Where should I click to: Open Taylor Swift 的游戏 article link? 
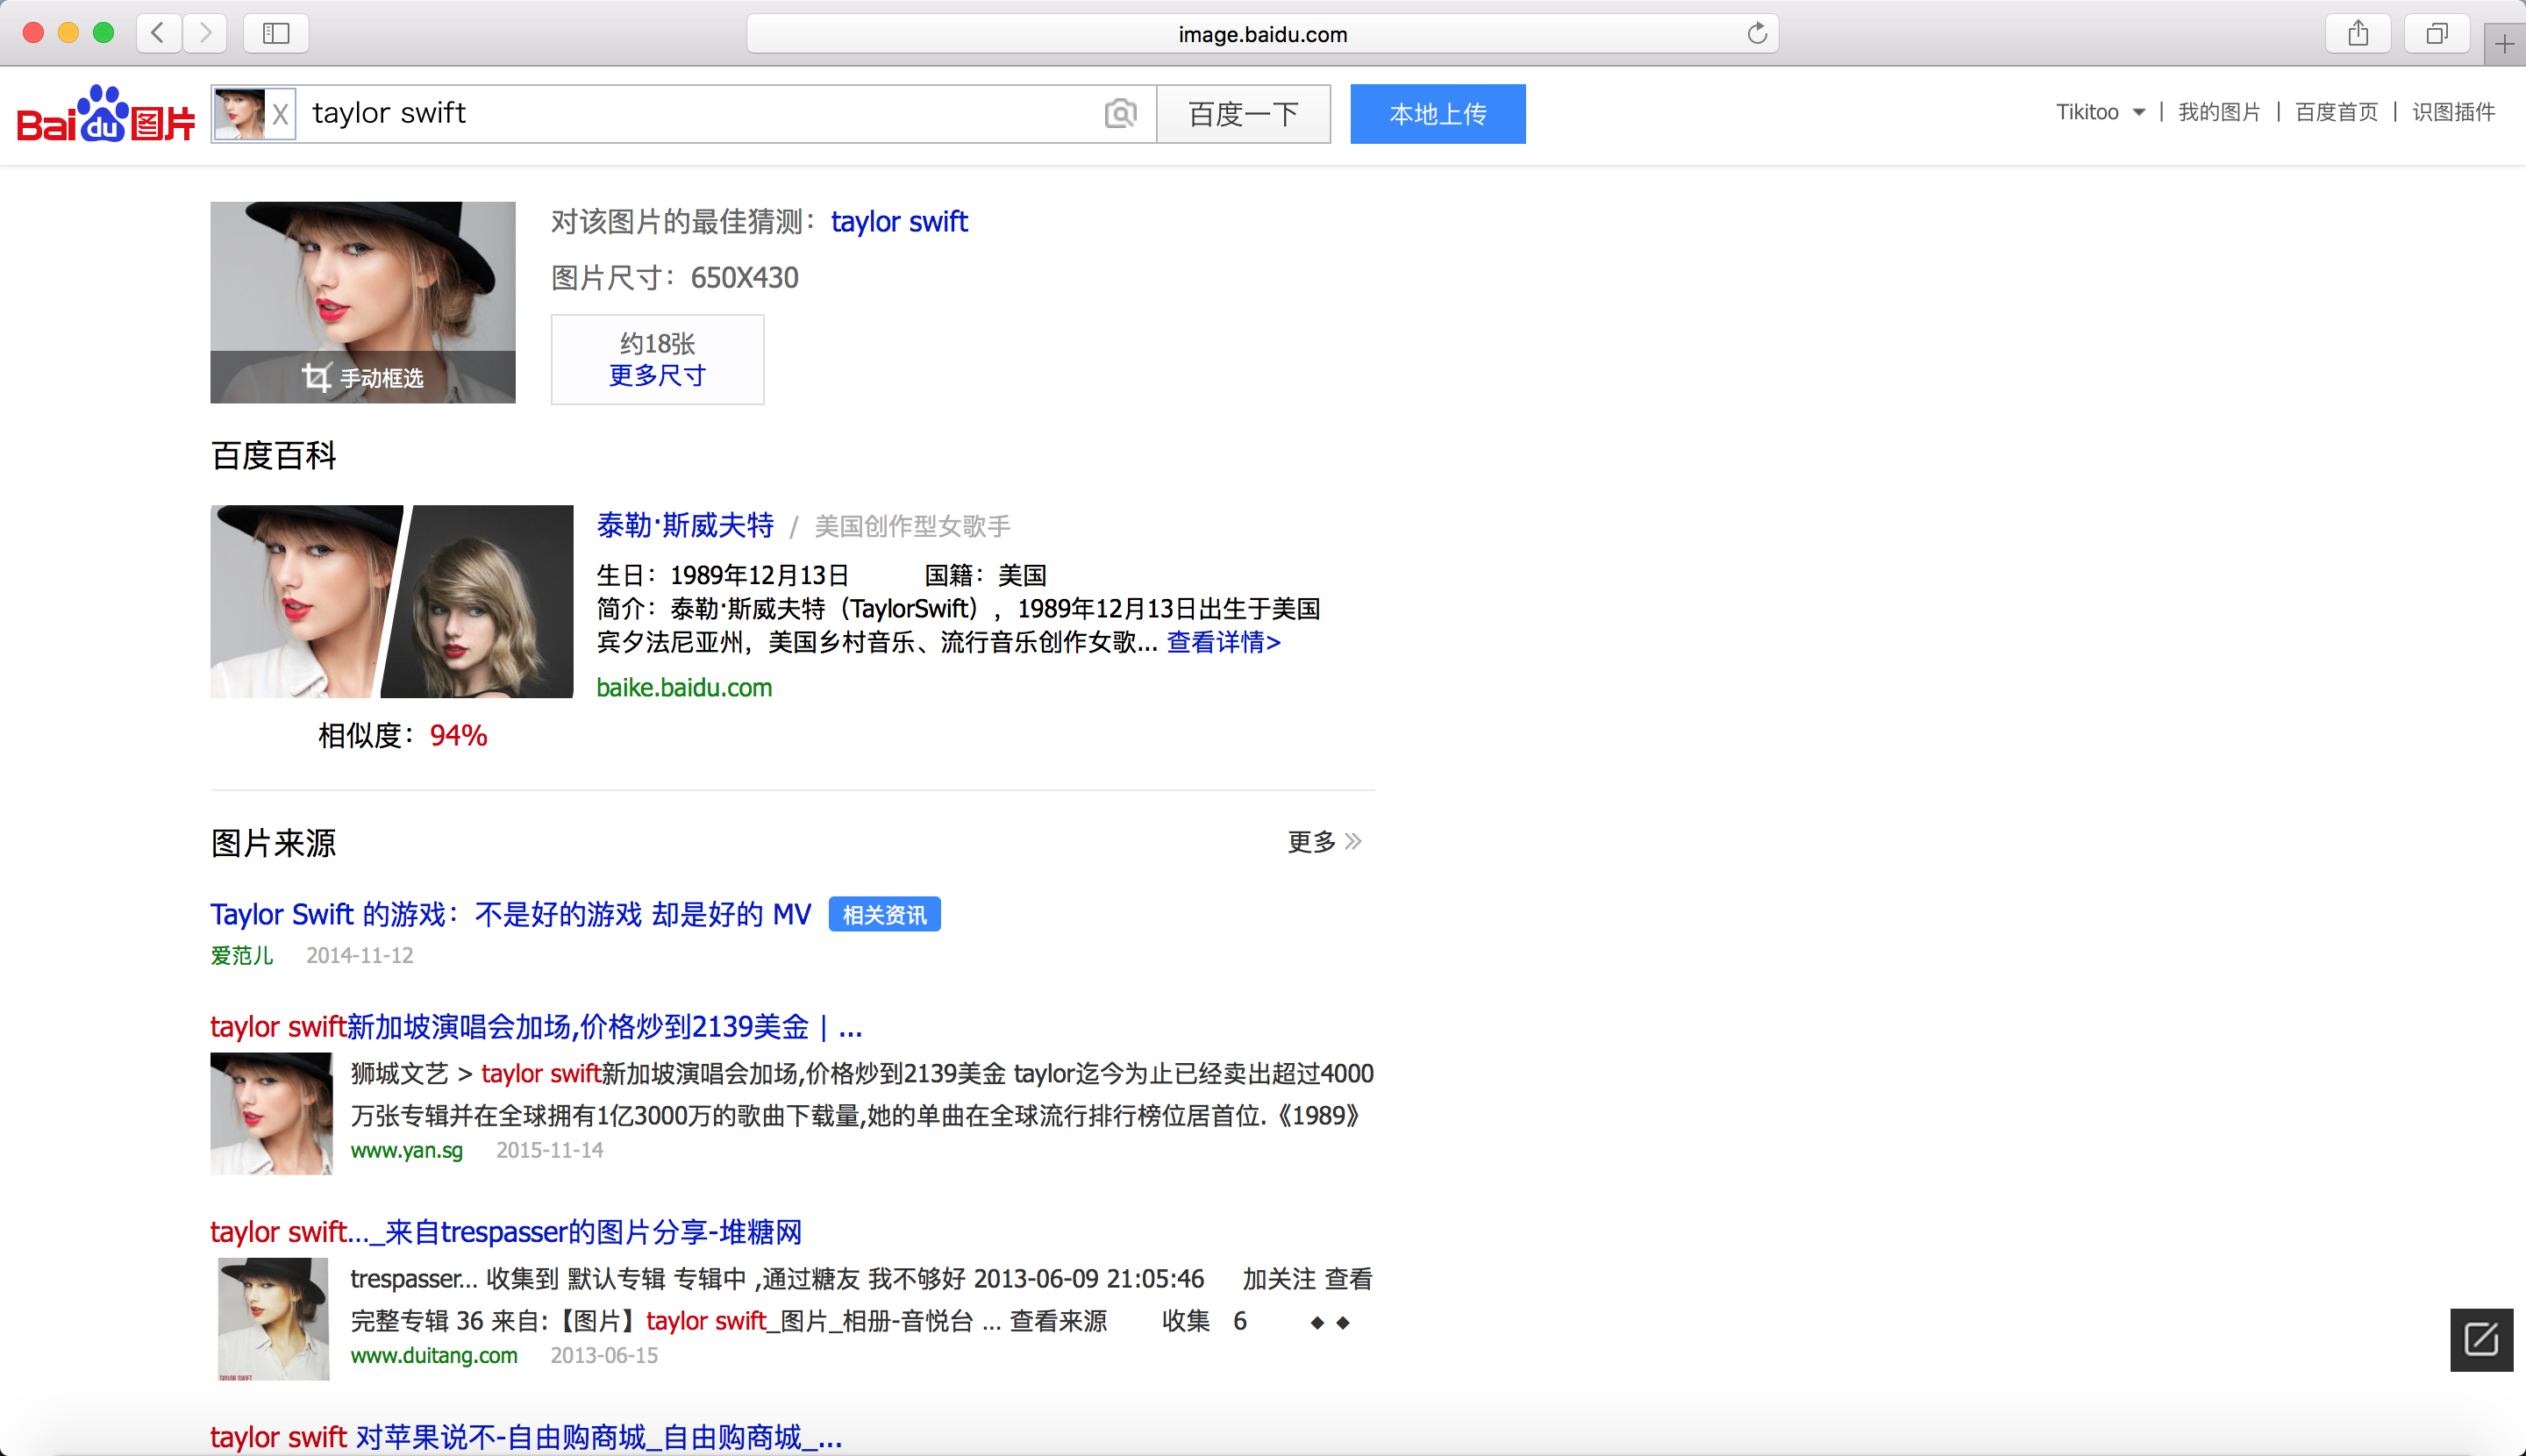510,914
